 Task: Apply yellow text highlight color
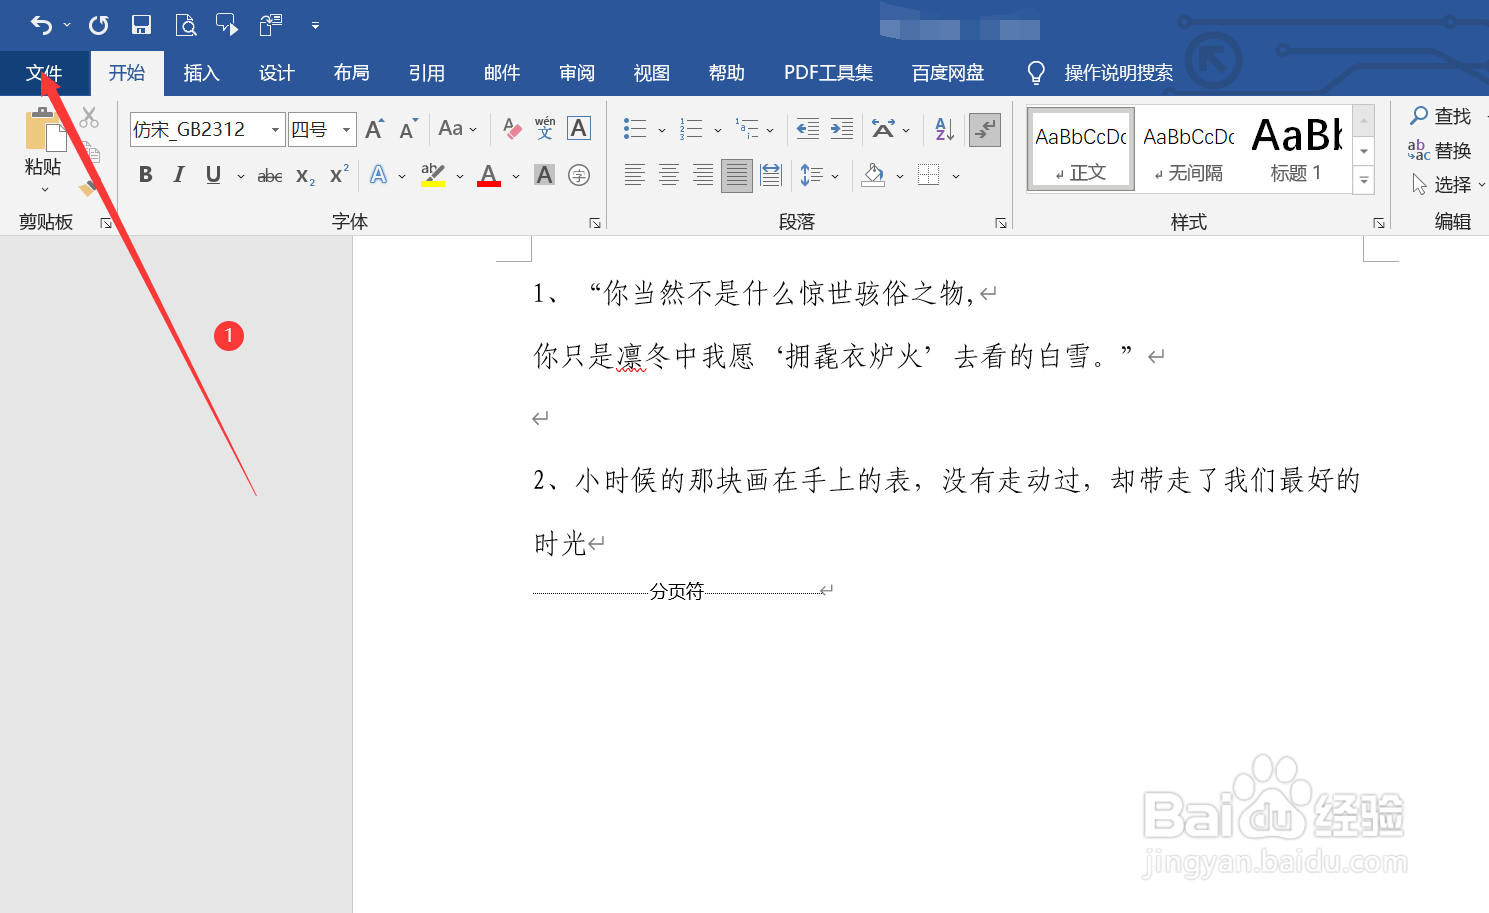432,174
